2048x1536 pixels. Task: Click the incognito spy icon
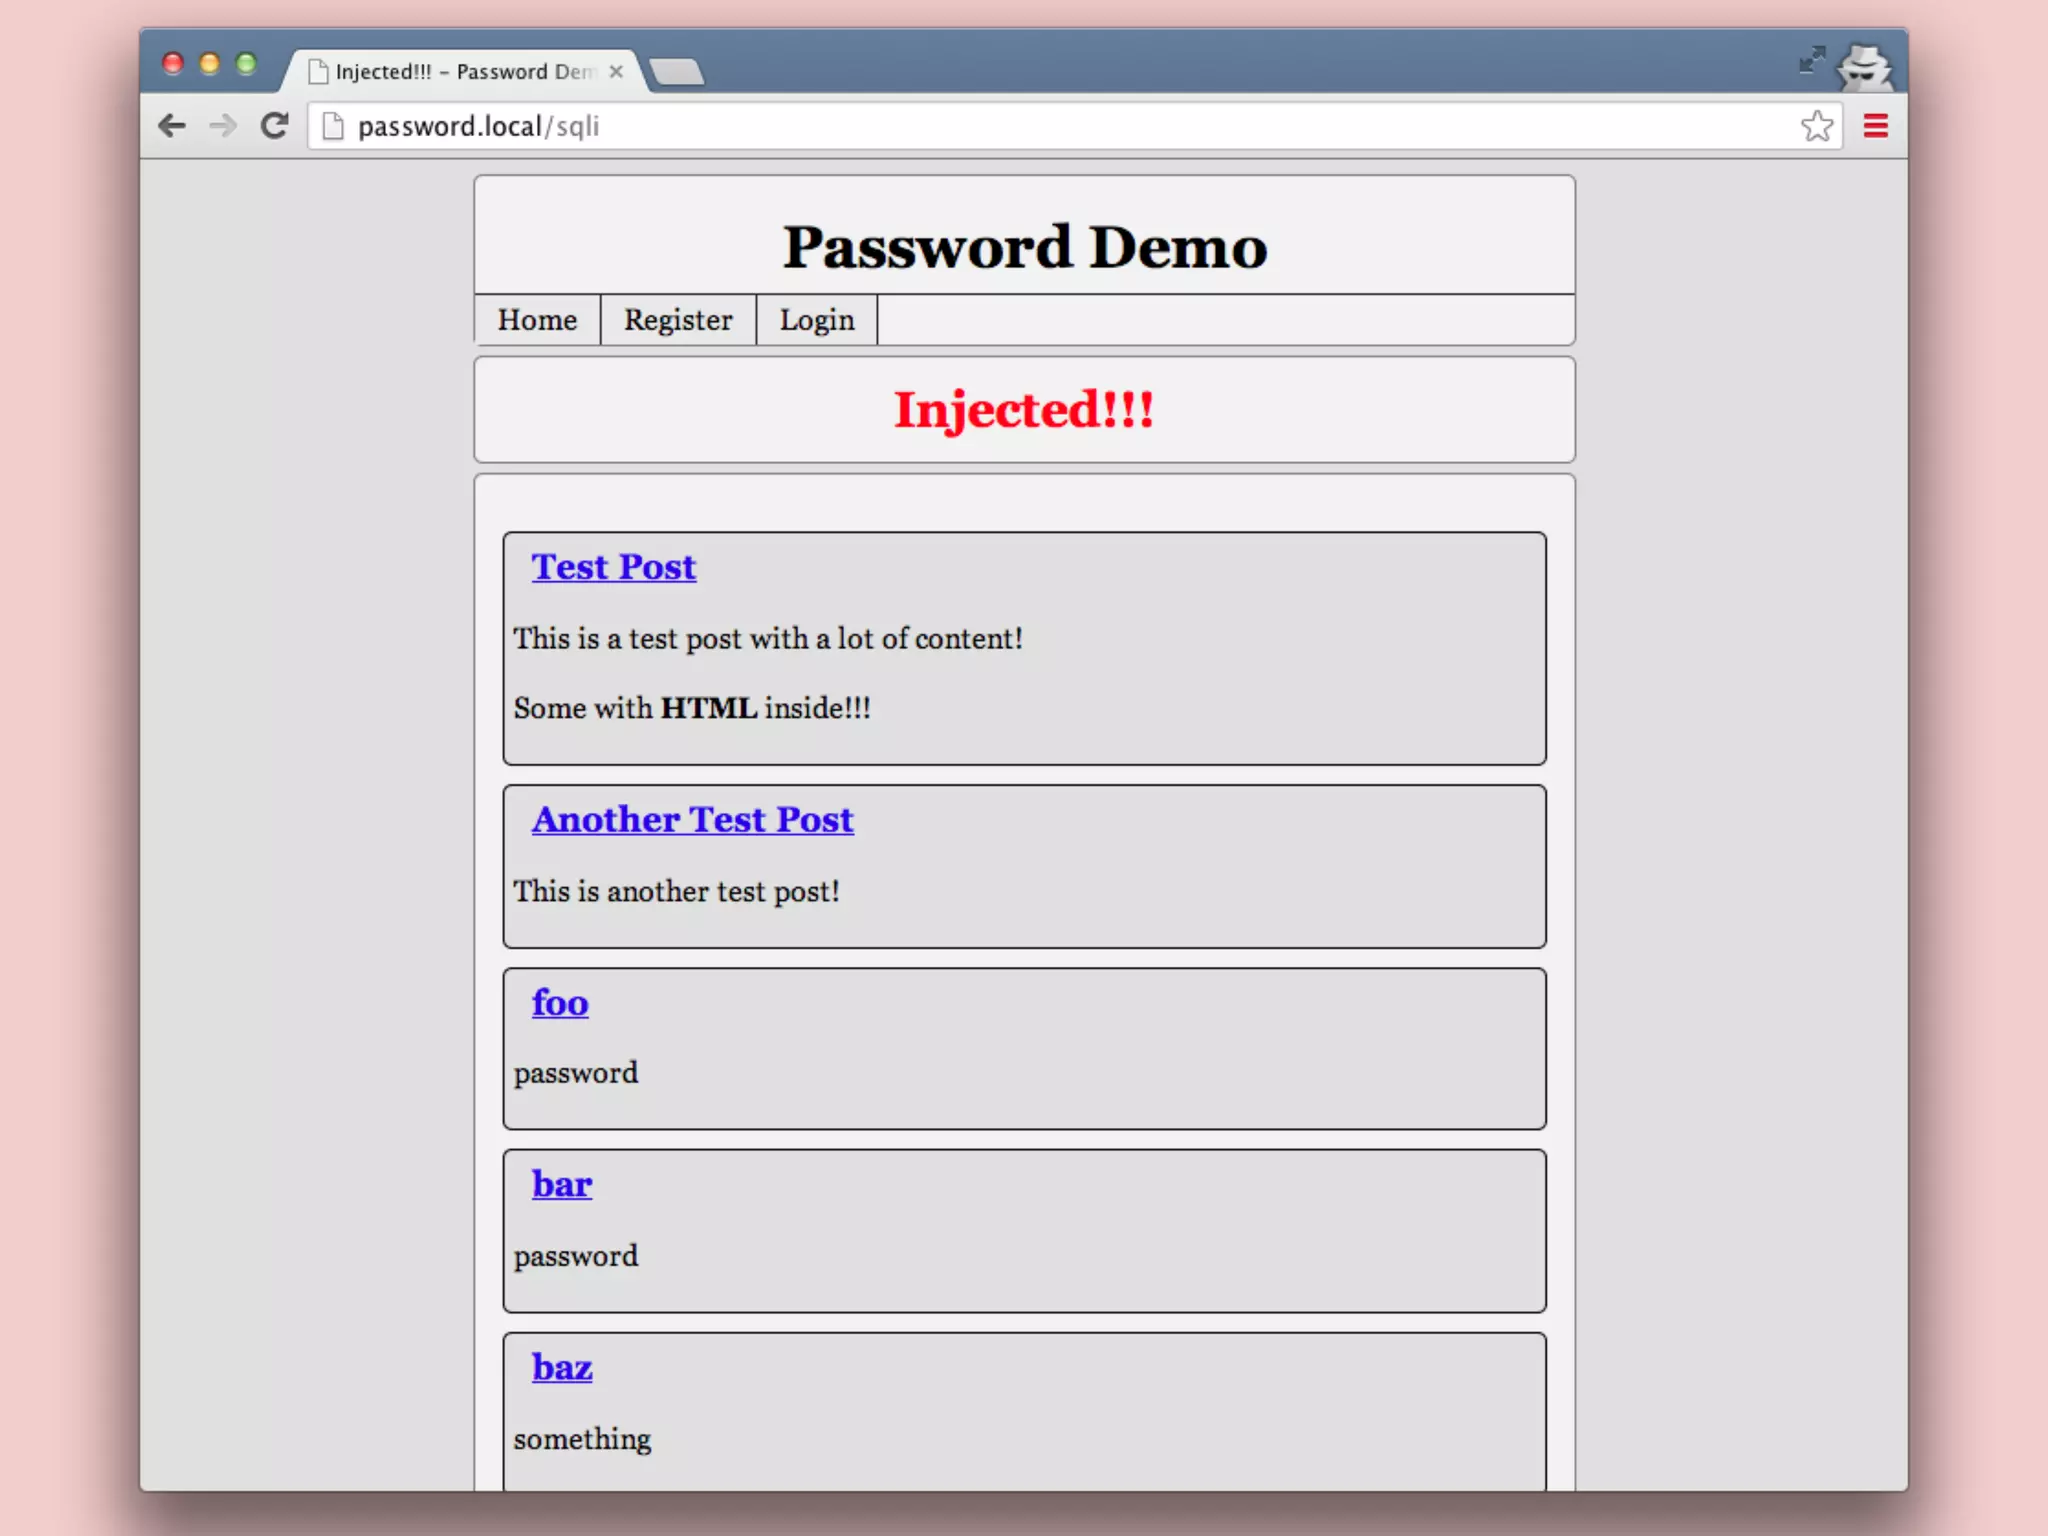[1864, 68]
